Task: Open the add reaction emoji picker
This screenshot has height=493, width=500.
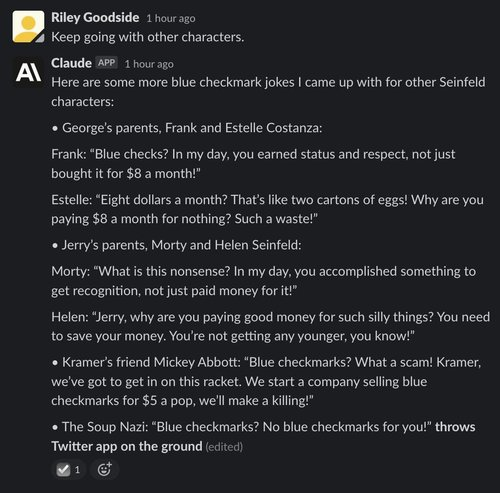Action: [104, 470]
